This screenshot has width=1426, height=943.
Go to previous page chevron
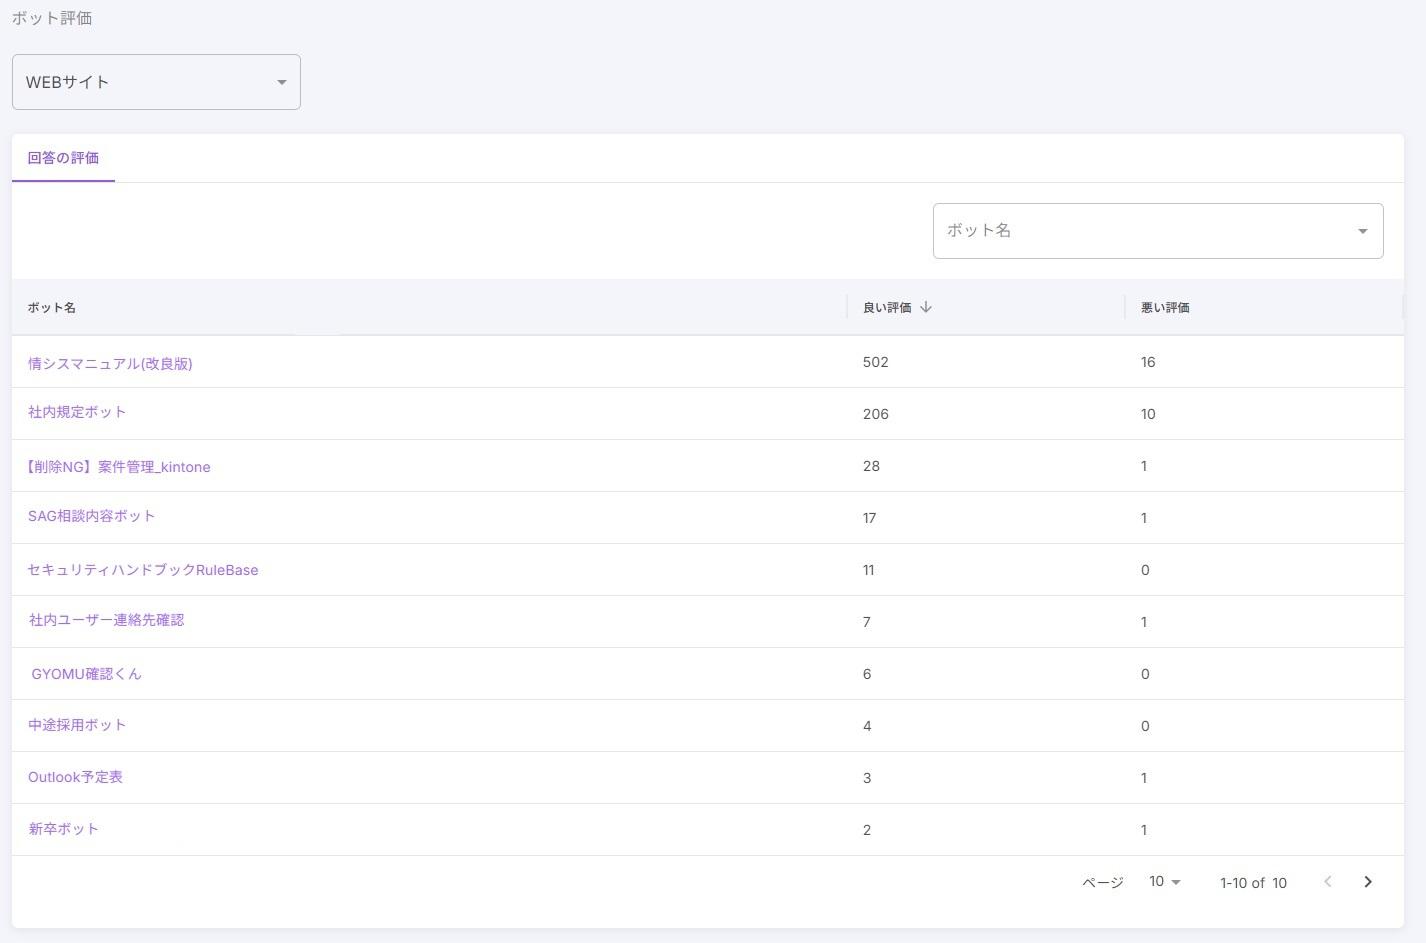1328,882
